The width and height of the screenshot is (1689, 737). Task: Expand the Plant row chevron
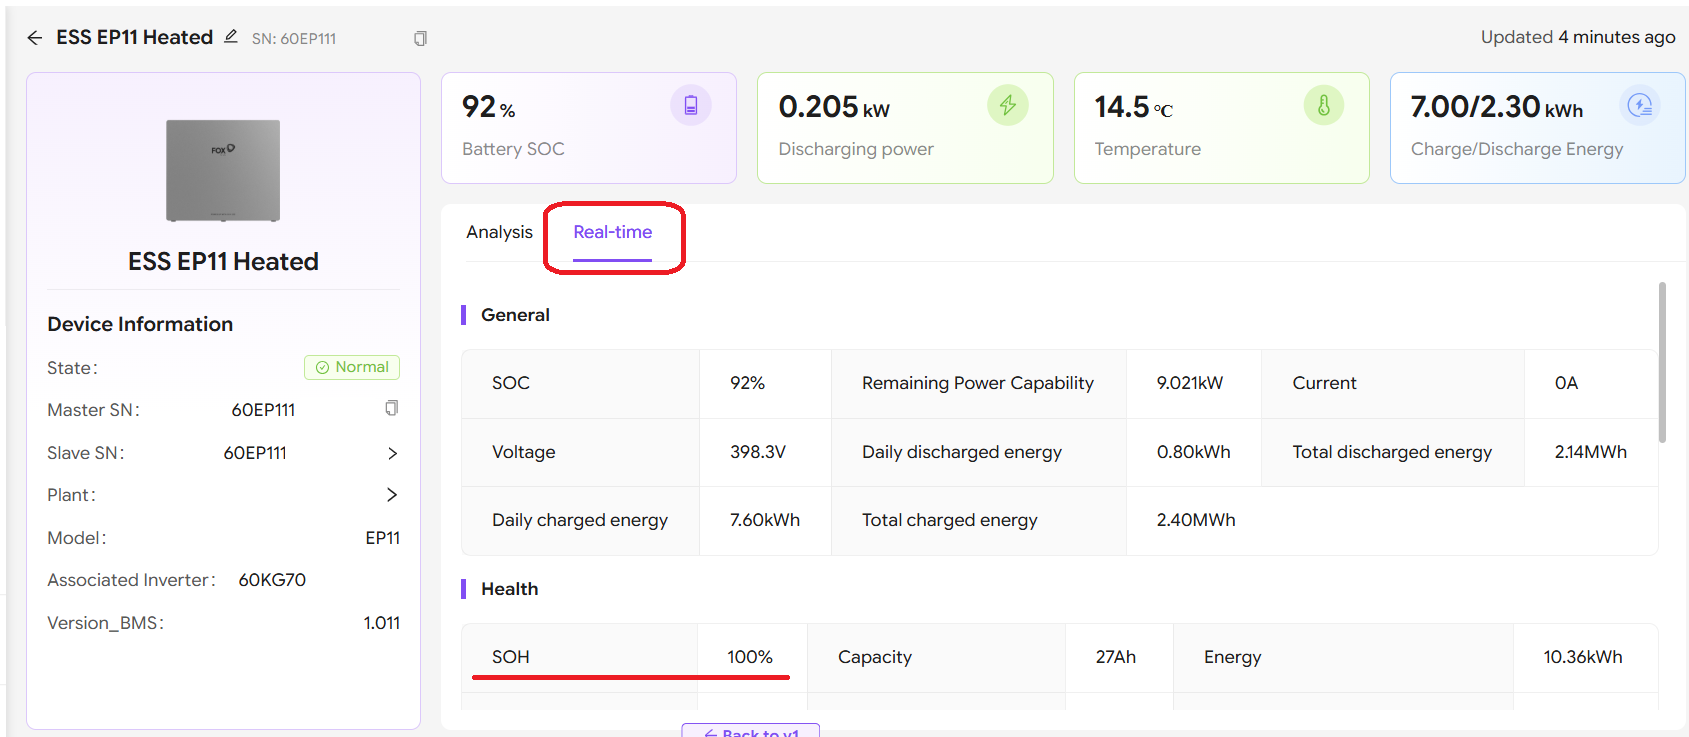392,495
